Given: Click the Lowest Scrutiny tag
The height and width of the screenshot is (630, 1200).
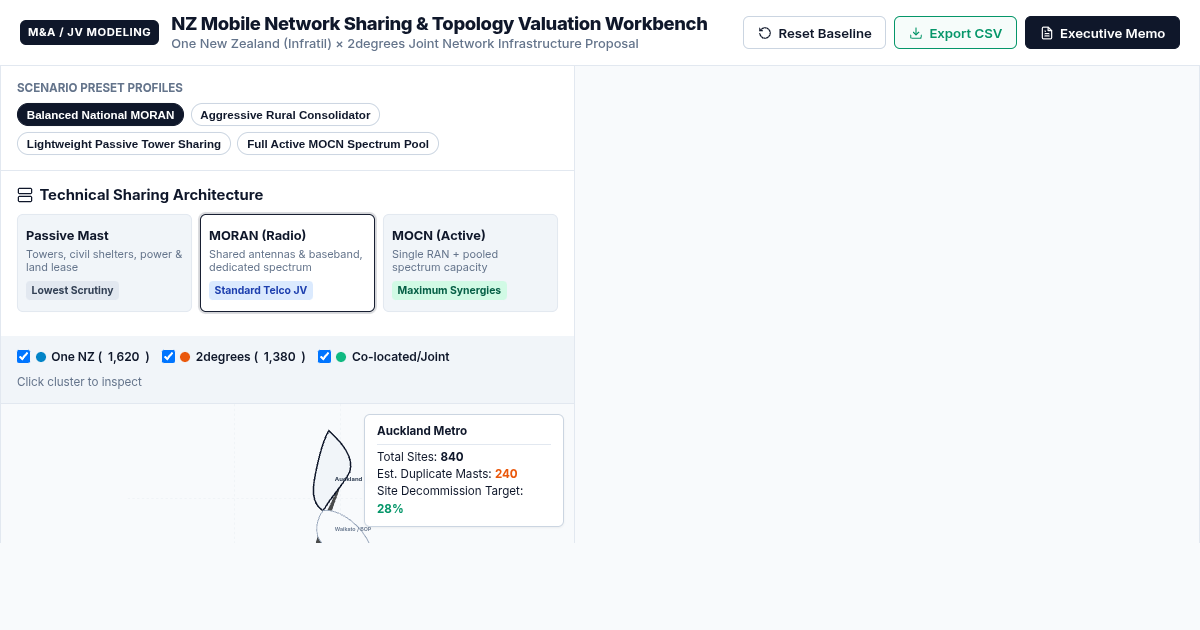Looking at the screenshot, I should coord(72,291).
